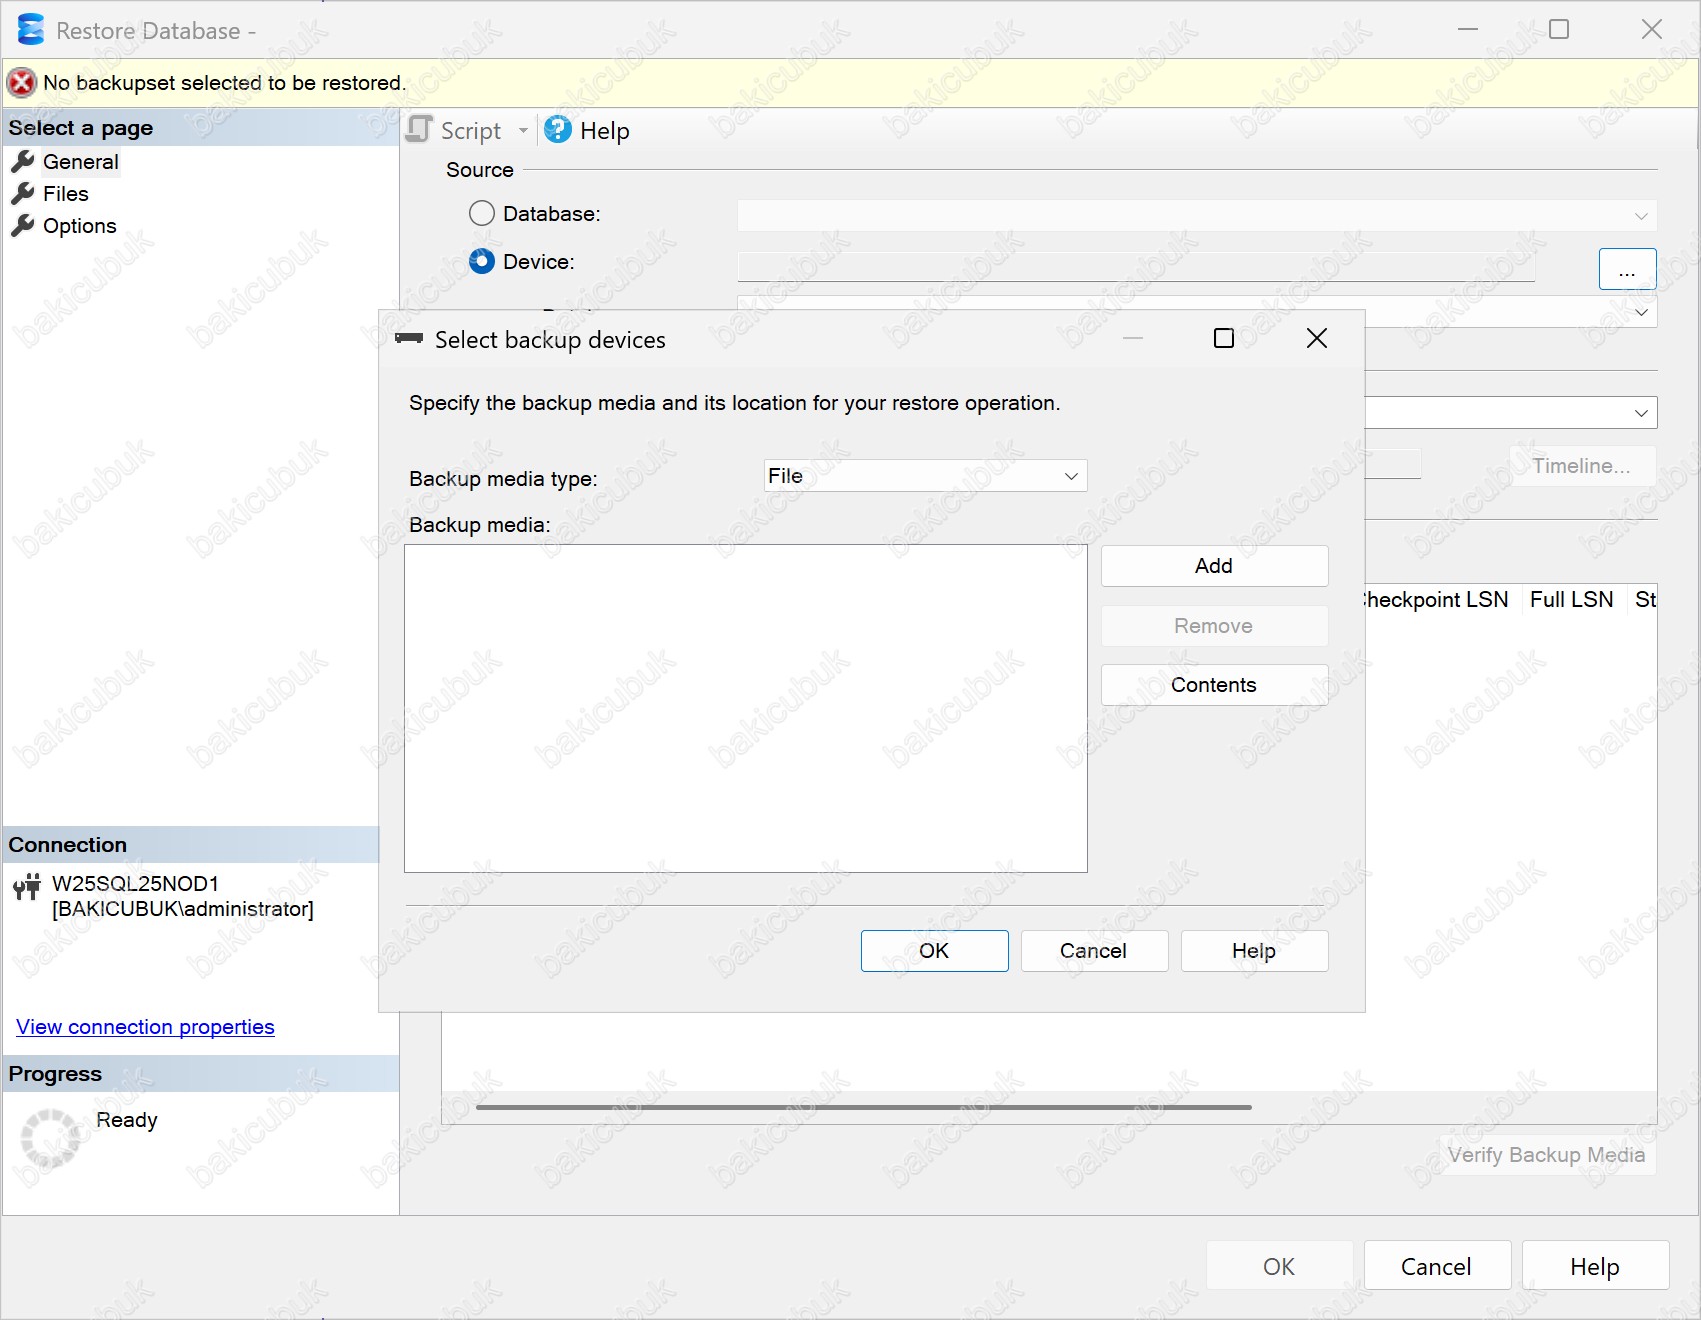Image resolution: width=1701 pixels, height=1320 pixels.
Task: Select the Database source radio button
Action: [482, 214]
